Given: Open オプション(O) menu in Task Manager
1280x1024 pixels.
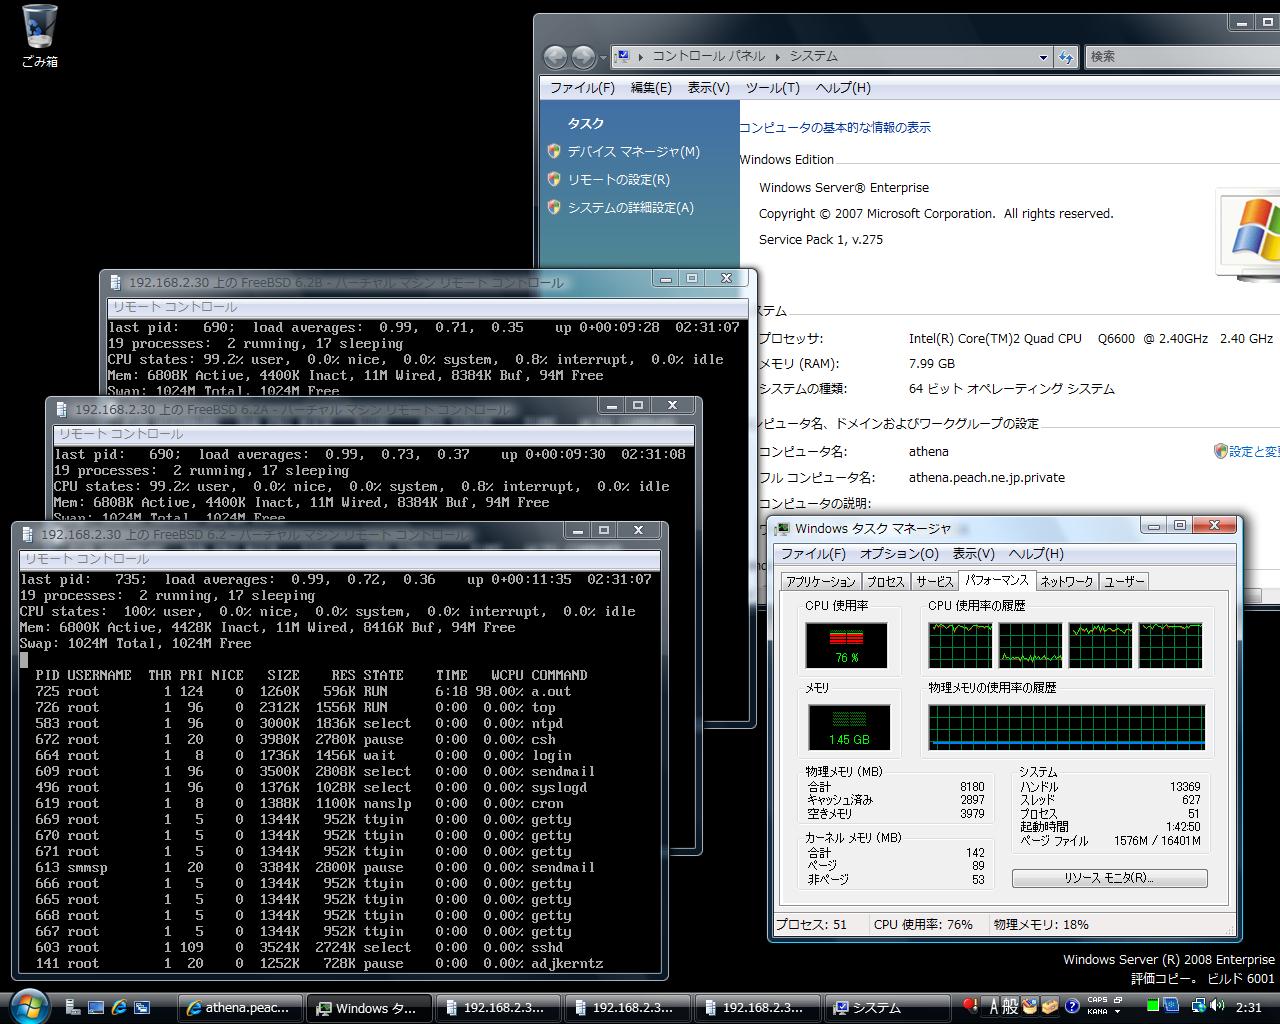Looking at the screenshot, I should tap(899, 553).
